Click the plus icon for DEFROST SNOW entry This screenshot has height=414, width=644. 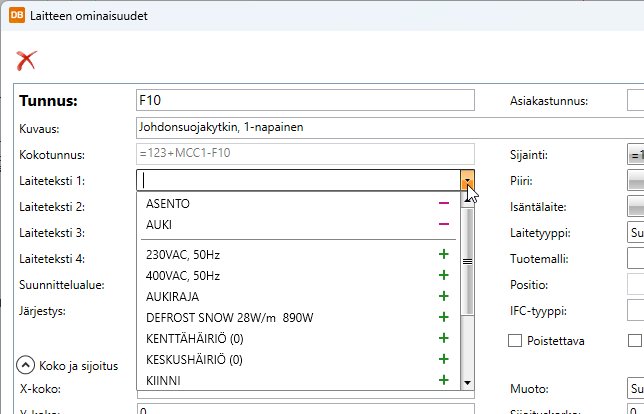click(x=443, y=317)
